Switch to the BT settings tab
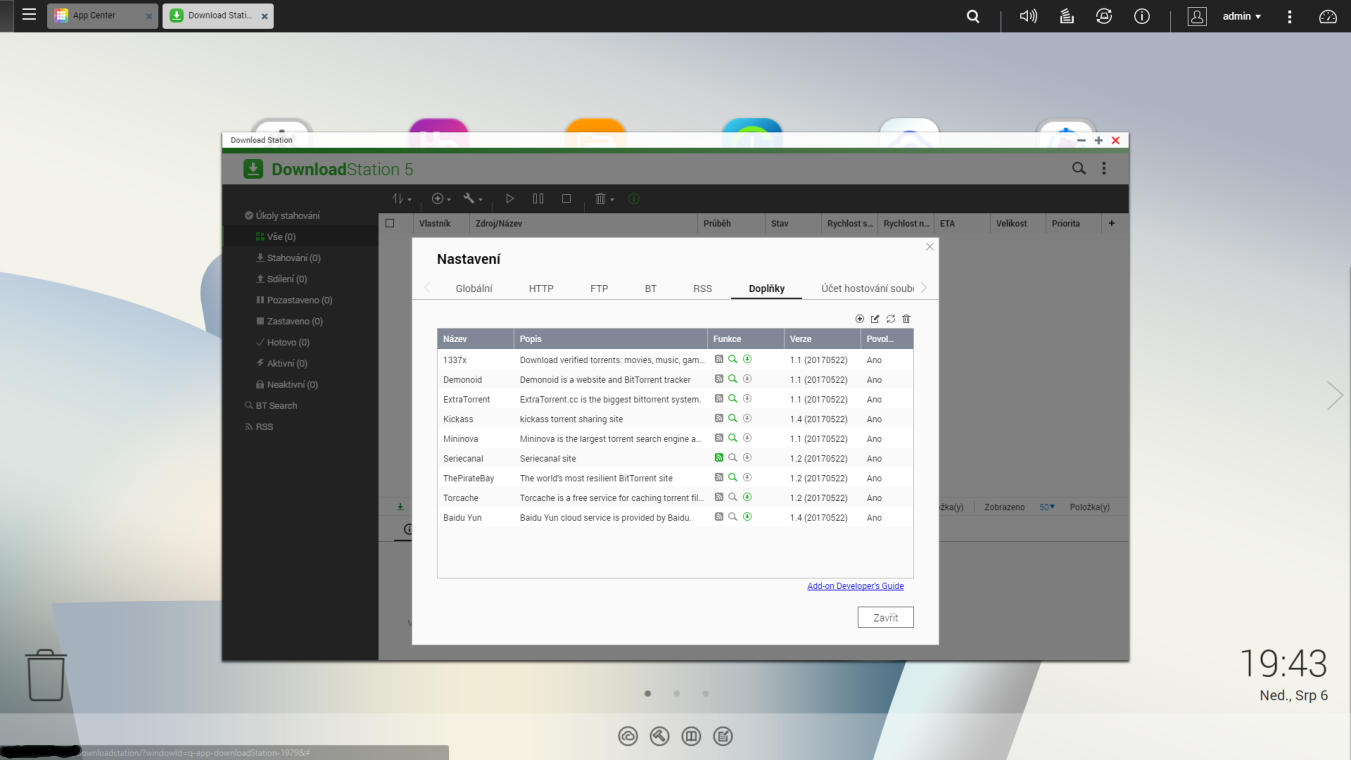Viewport: 1351px width, 760px height. (x=651, y=289)
